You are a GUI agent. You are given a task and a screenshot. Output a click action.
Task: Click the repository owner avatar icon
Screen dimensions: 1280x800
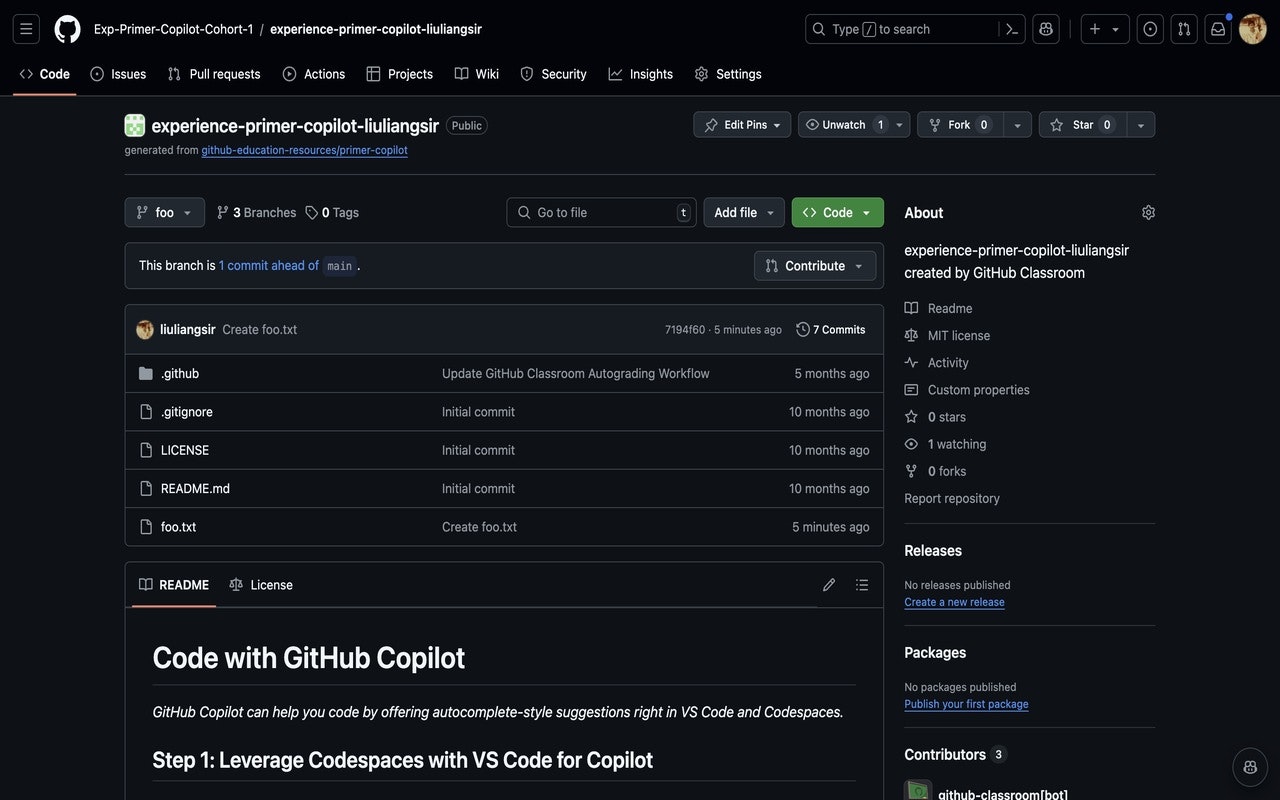click(x=135, y=125)
